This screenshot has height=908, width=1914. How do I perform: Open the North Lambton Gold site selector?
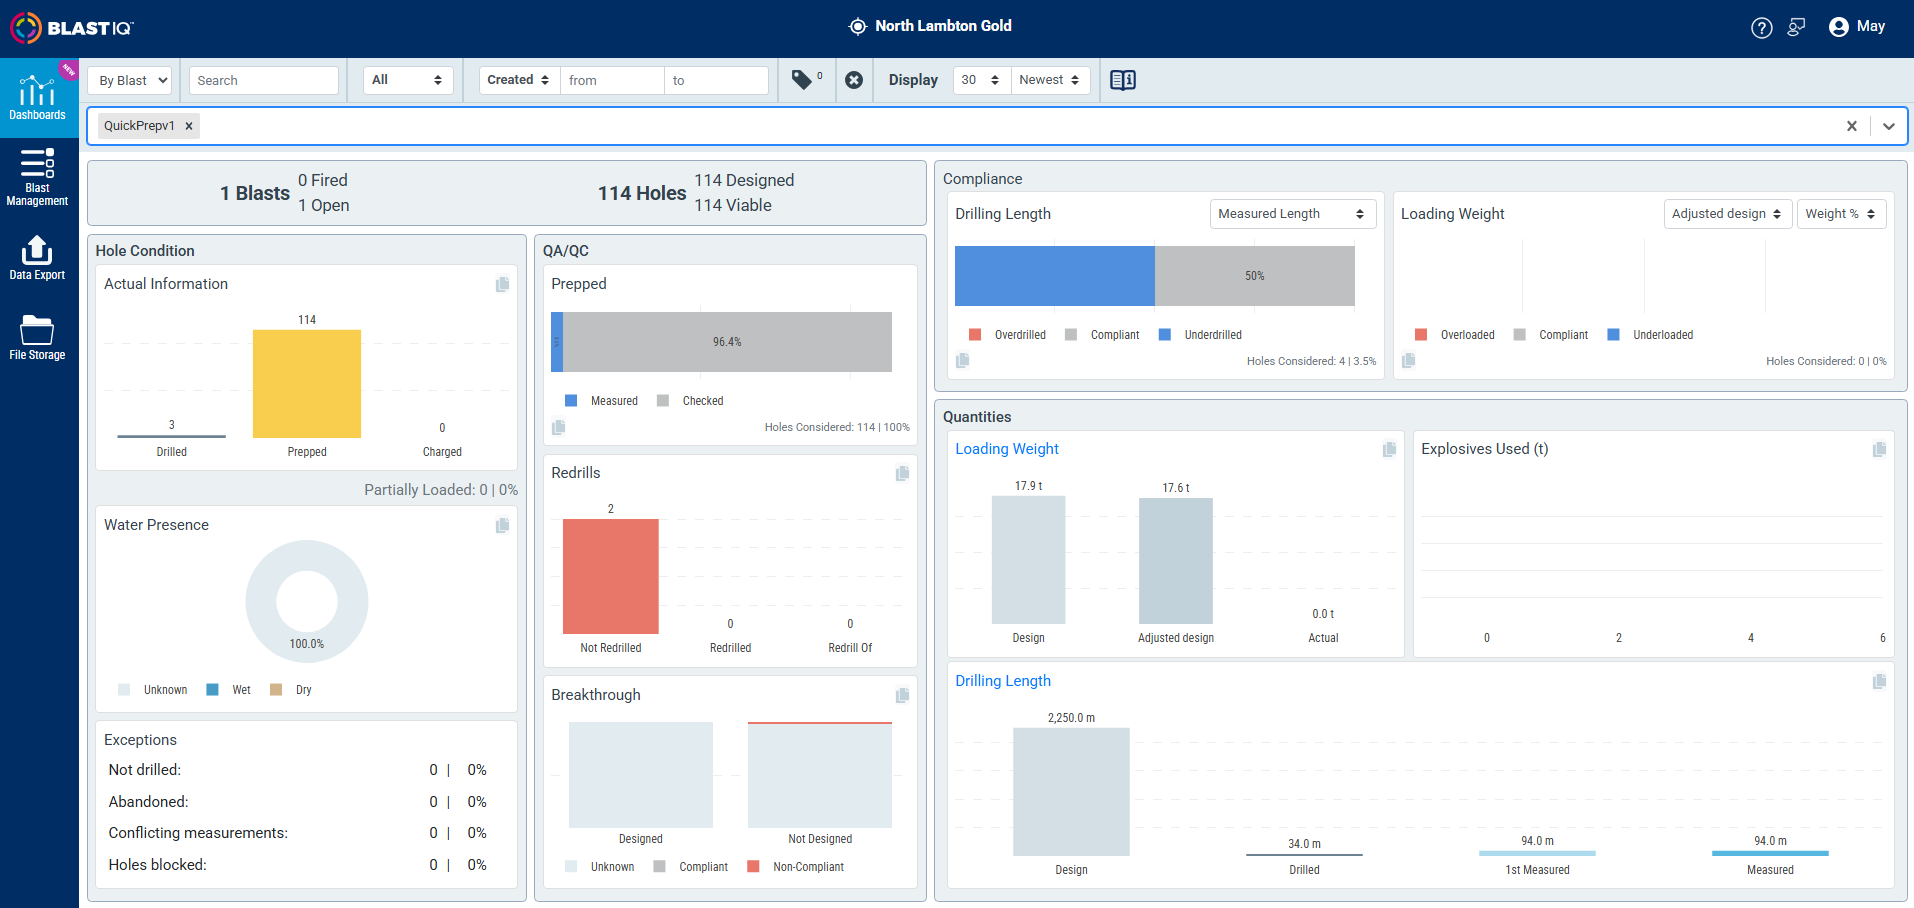[930, 26]
